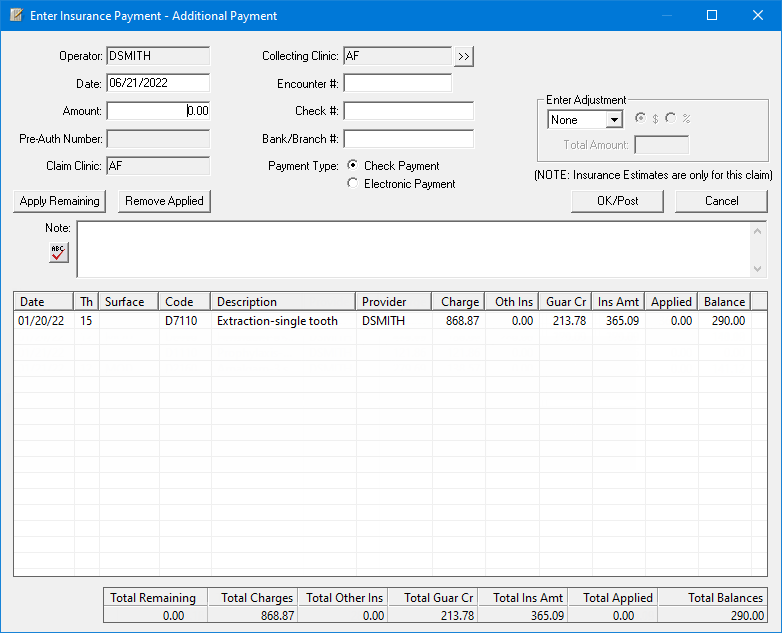
Task: Click the Provider column header
Action: click(393, 302)
